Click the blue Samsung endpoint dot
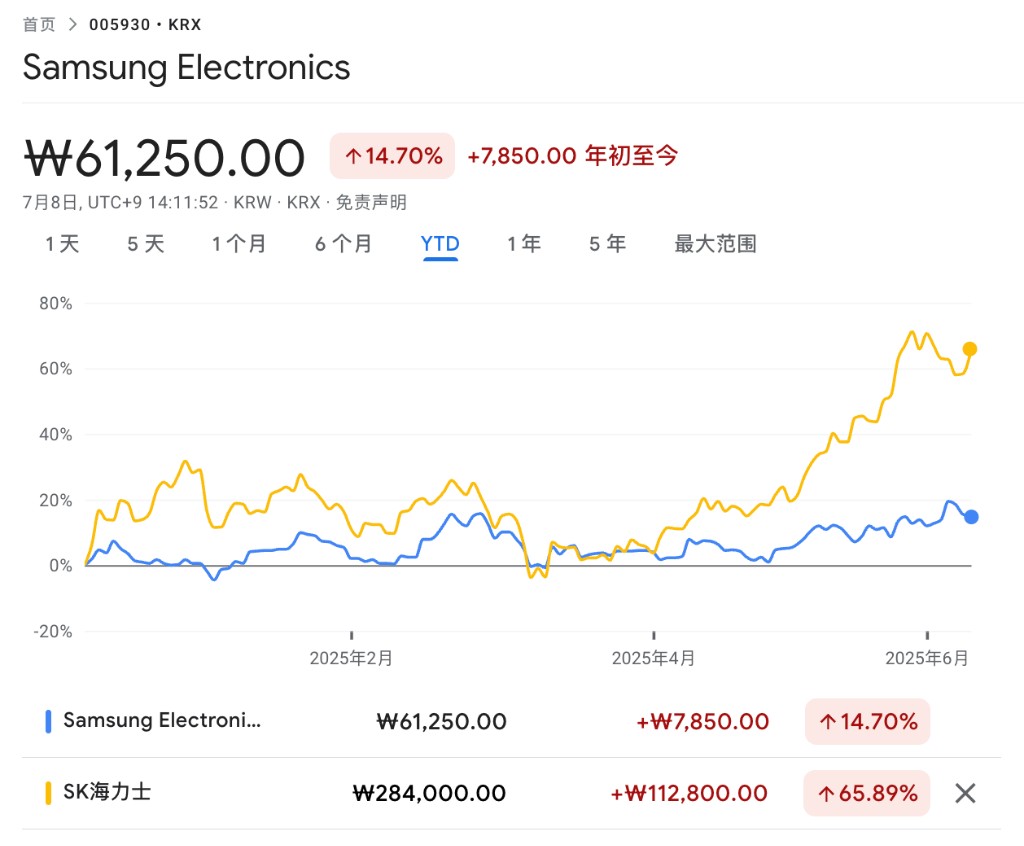 [x=970, y=516]
